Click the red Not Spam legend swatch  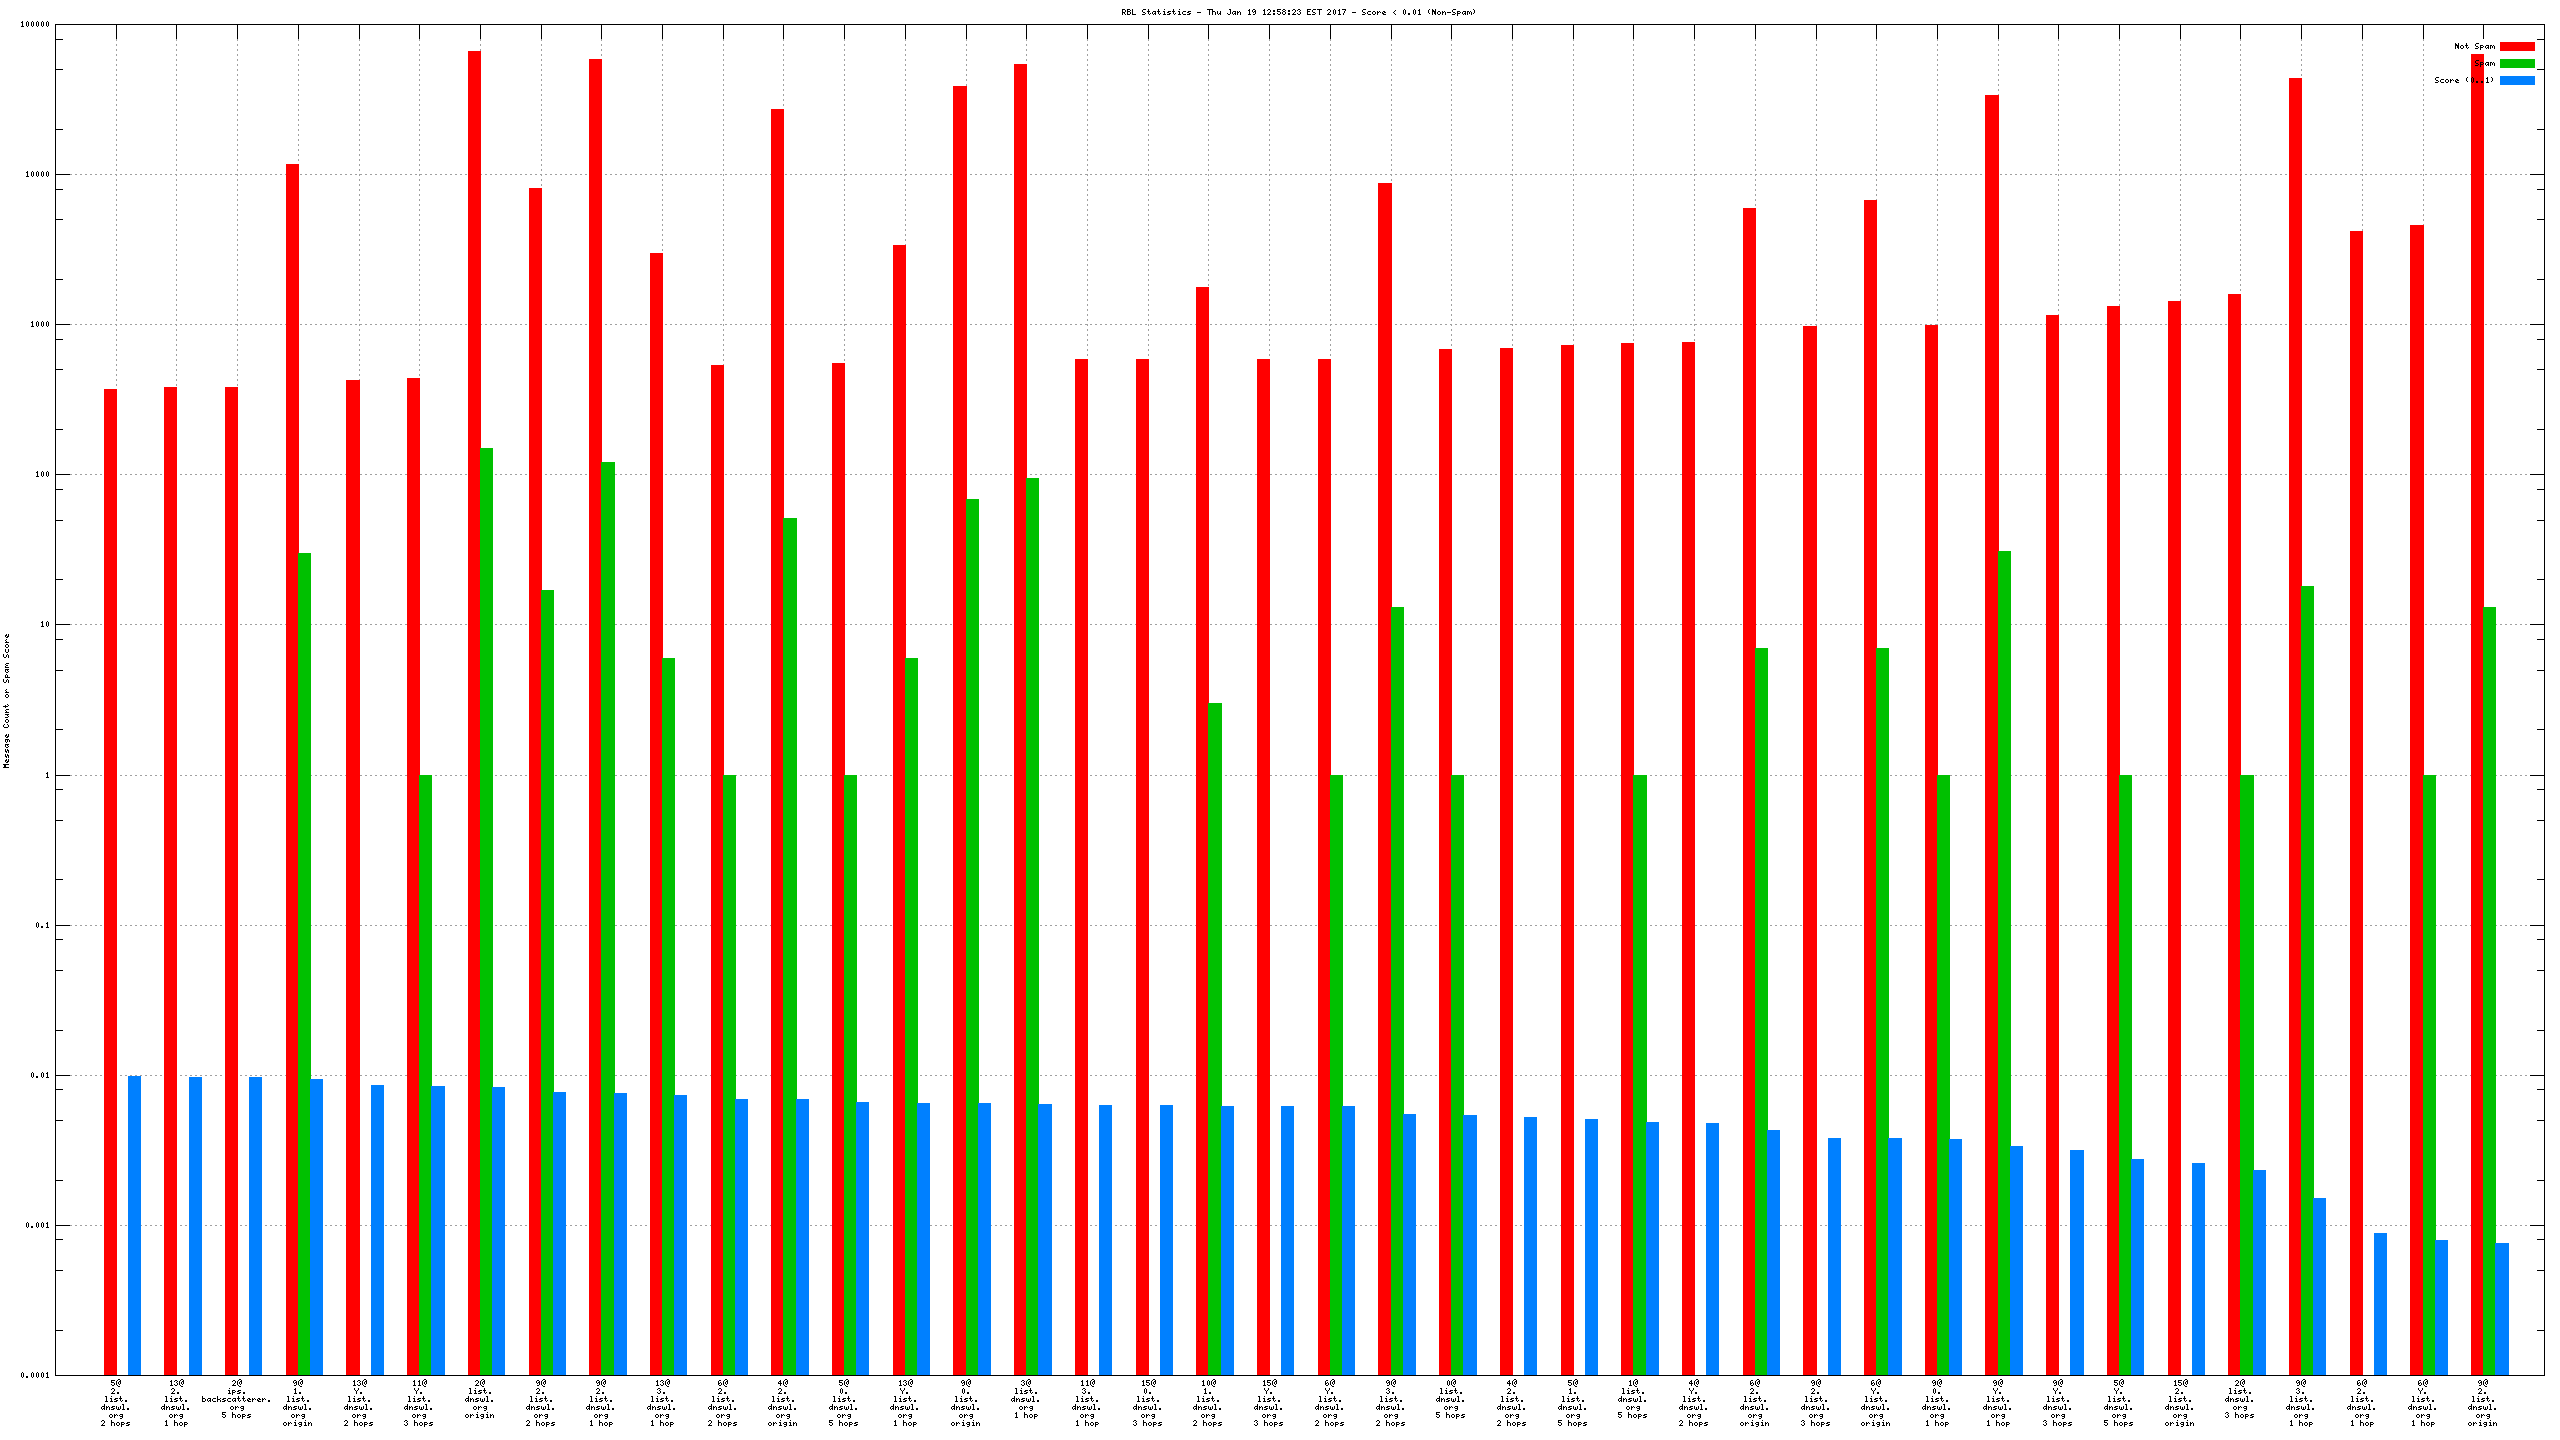(2516, 46)
